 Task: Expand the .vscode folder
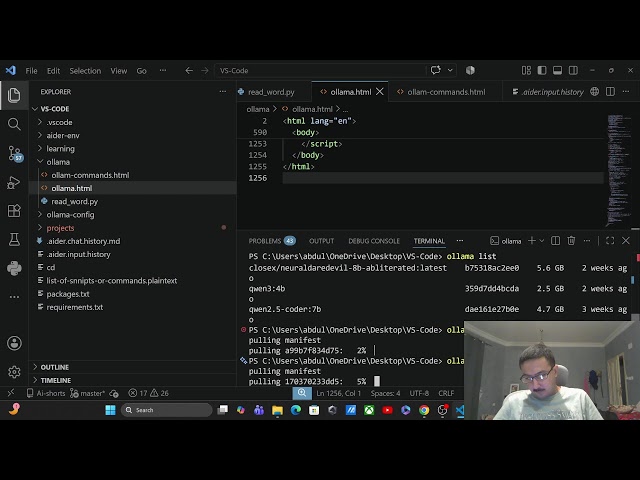pos(59,122)
